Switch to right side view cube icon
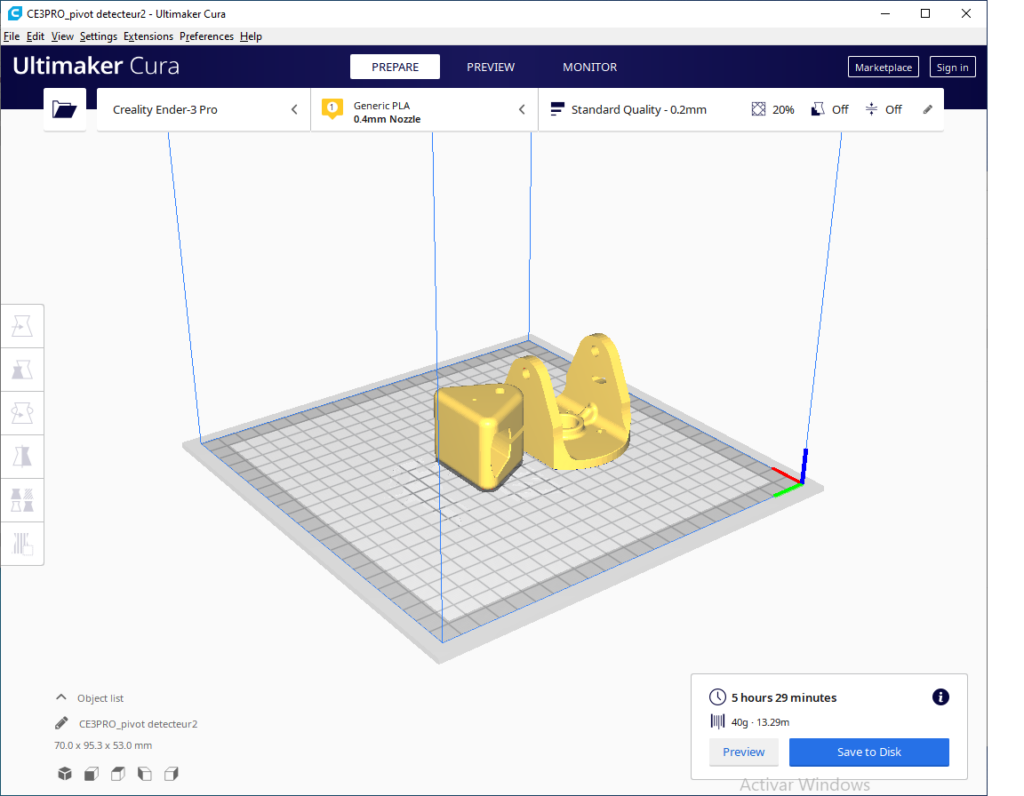Image resolution: width=1024 pixels, height=796 pixels. [x=171, y=773]
